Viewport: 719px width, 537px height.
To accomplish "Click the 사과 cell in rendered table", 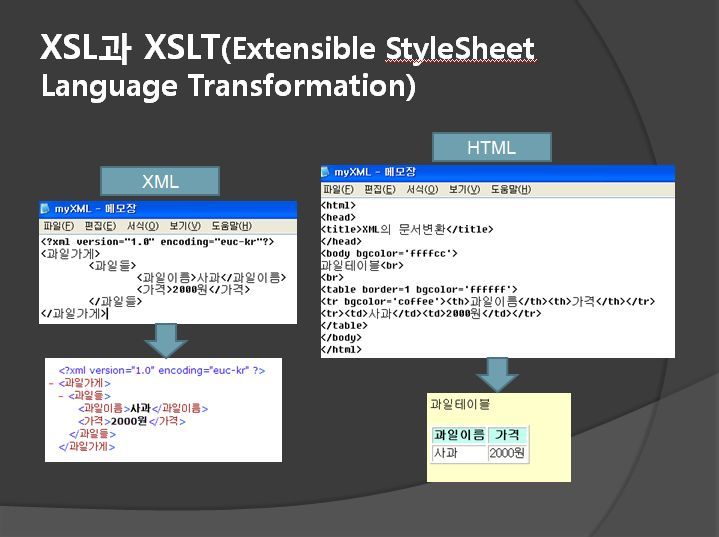I will 459,453.
